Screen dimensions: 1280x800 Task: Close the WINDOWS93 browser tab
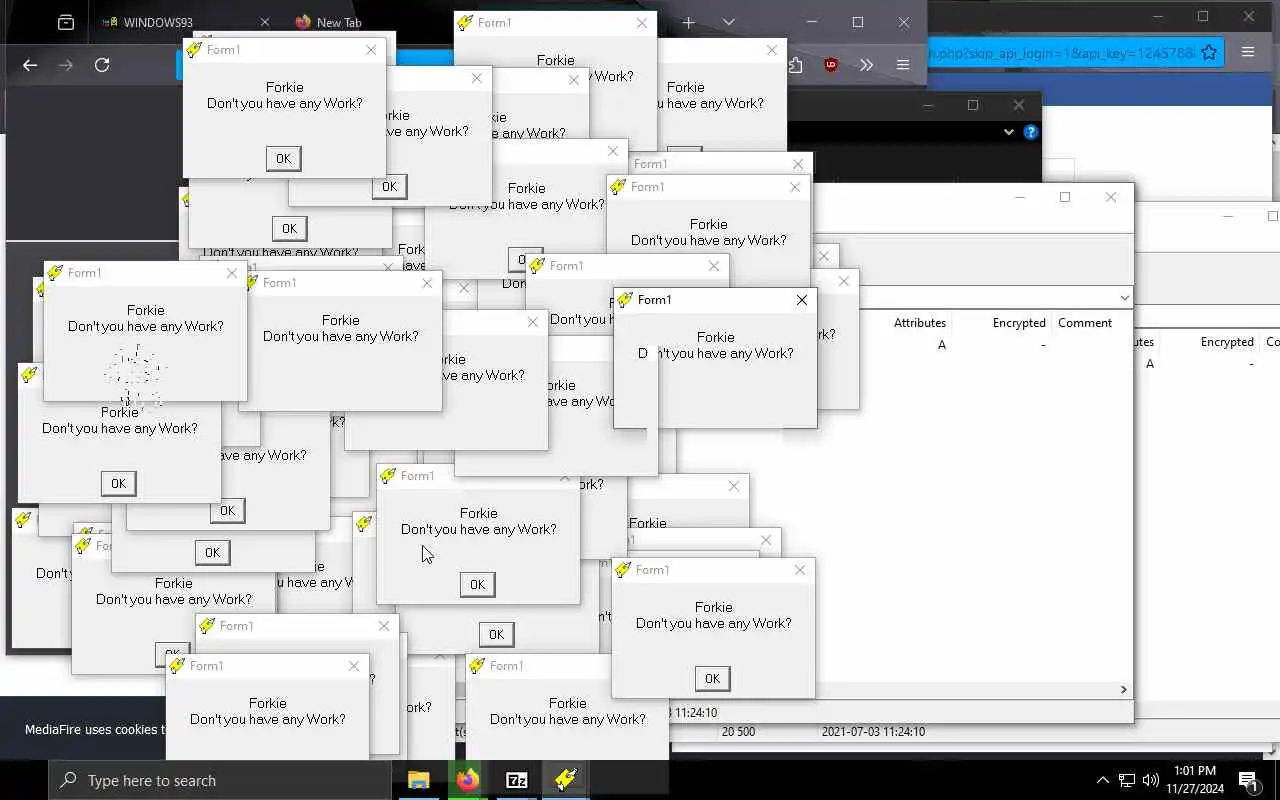point(265,22)
